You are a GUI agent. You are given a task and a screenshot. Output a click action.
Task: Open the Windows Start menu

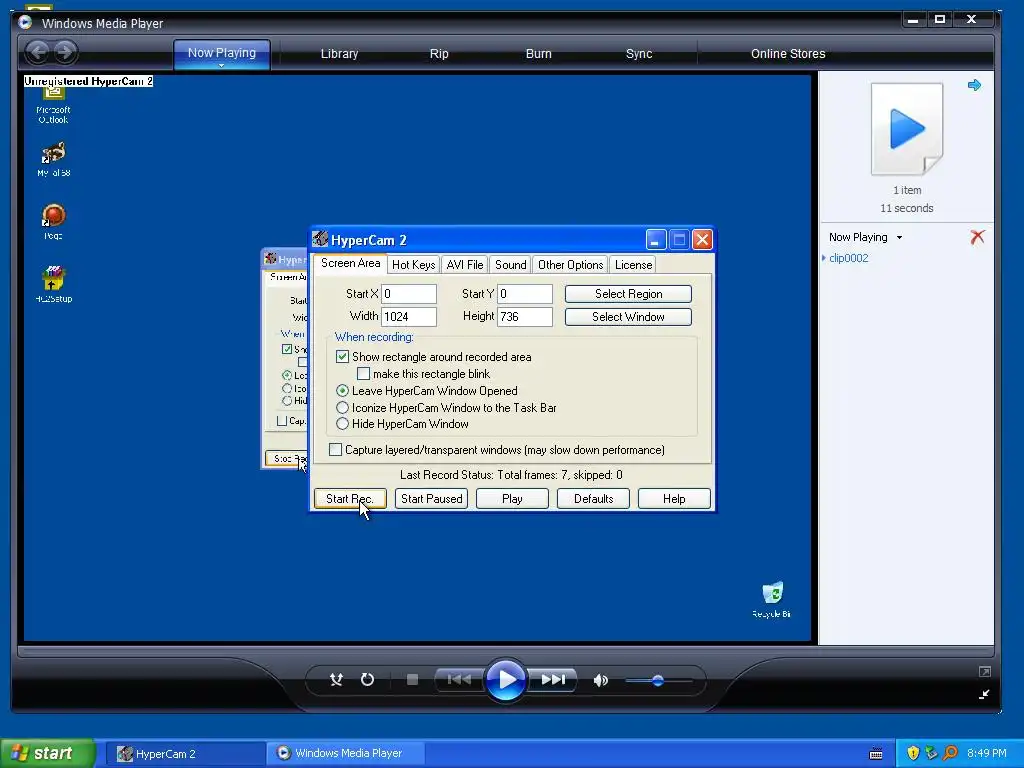[x=46, y=753]
